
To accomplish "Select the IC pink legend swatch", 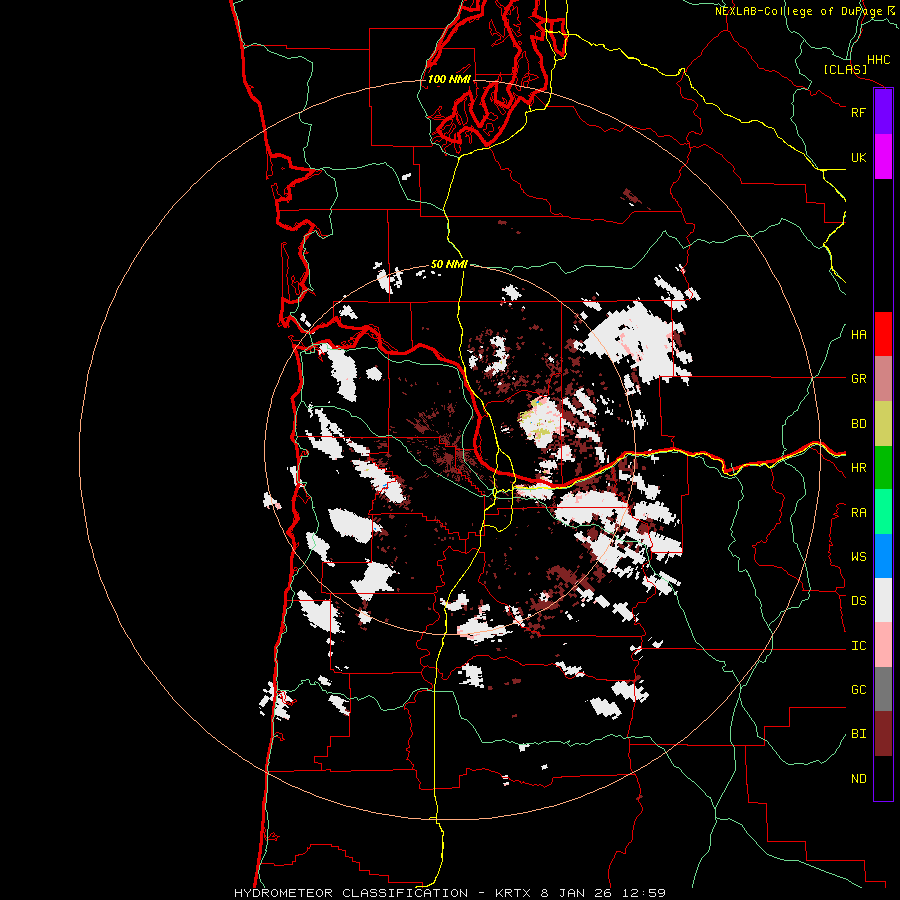I will 883,645.
